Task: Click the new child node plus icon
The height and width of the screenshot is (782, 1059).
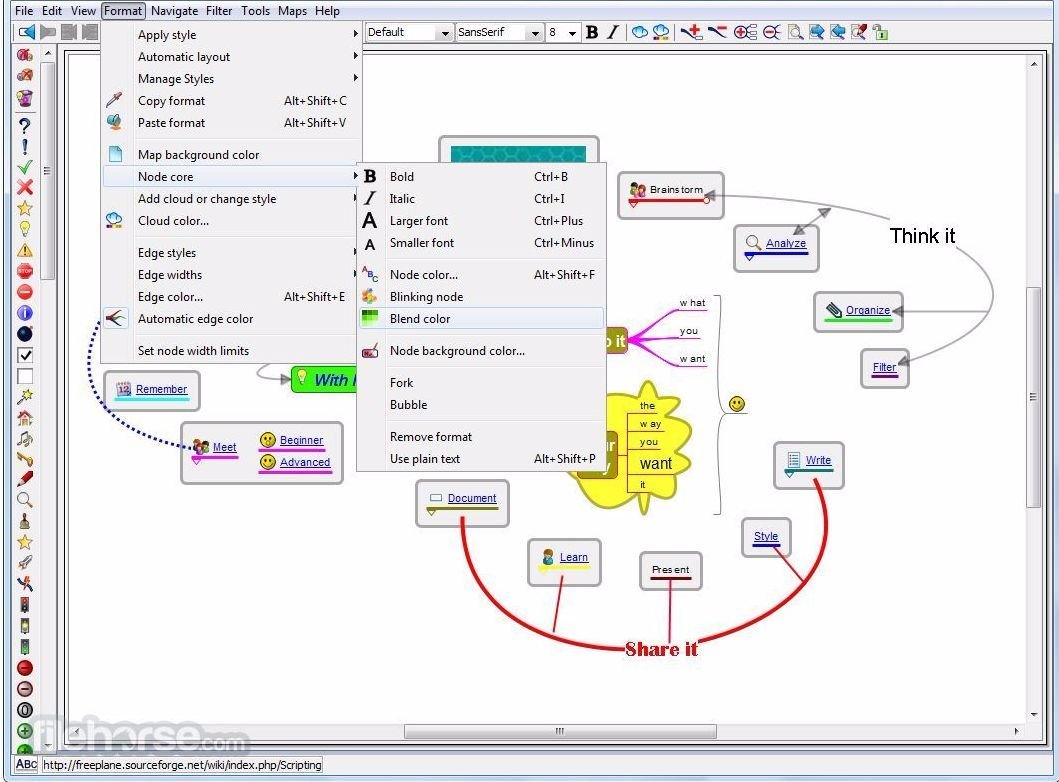Action: (692, 32)
